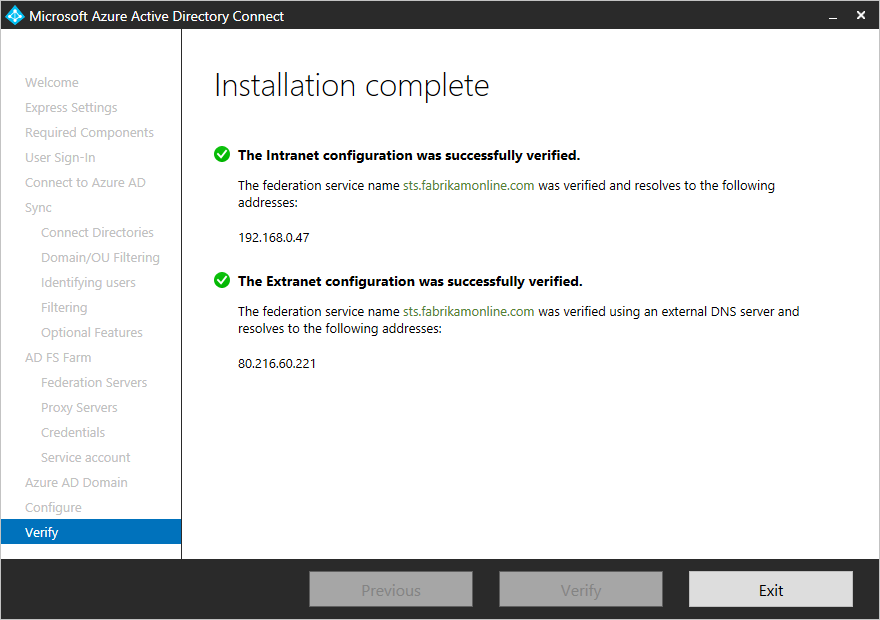The height and width of the screenshot is (620, 880).
Task: Click the Azure AD Connect logo icon
Action: [x=15, y=15]
